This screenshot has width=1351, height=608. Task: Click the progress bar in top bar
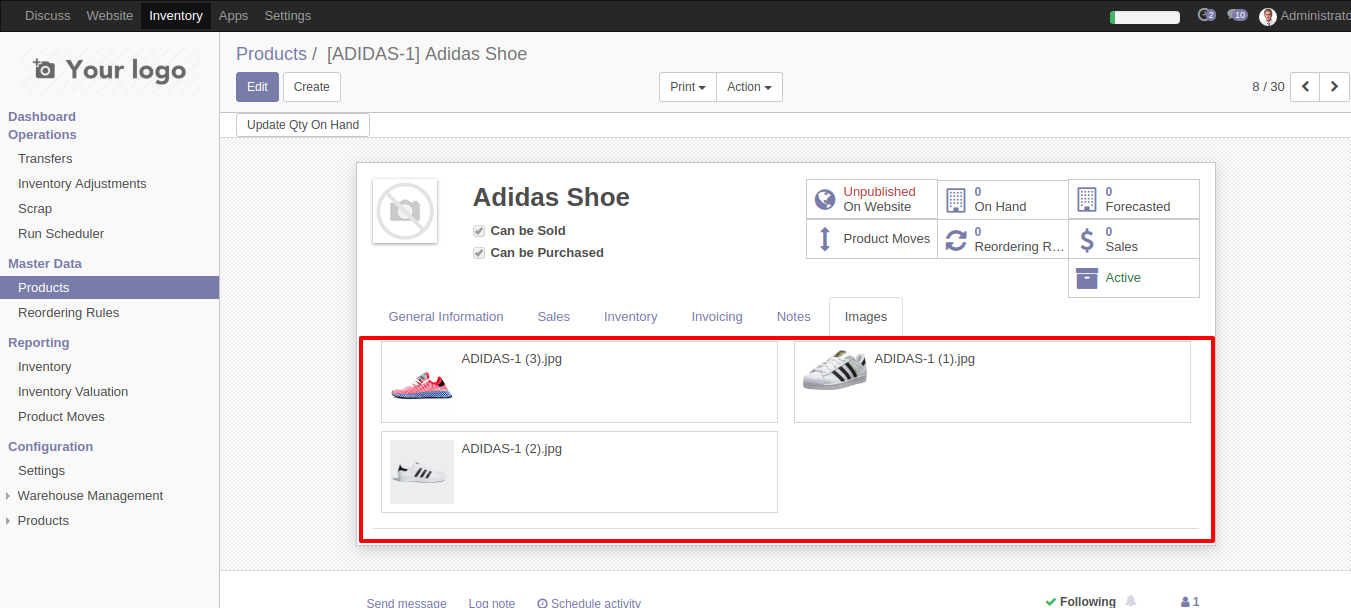pos(1145,17)
